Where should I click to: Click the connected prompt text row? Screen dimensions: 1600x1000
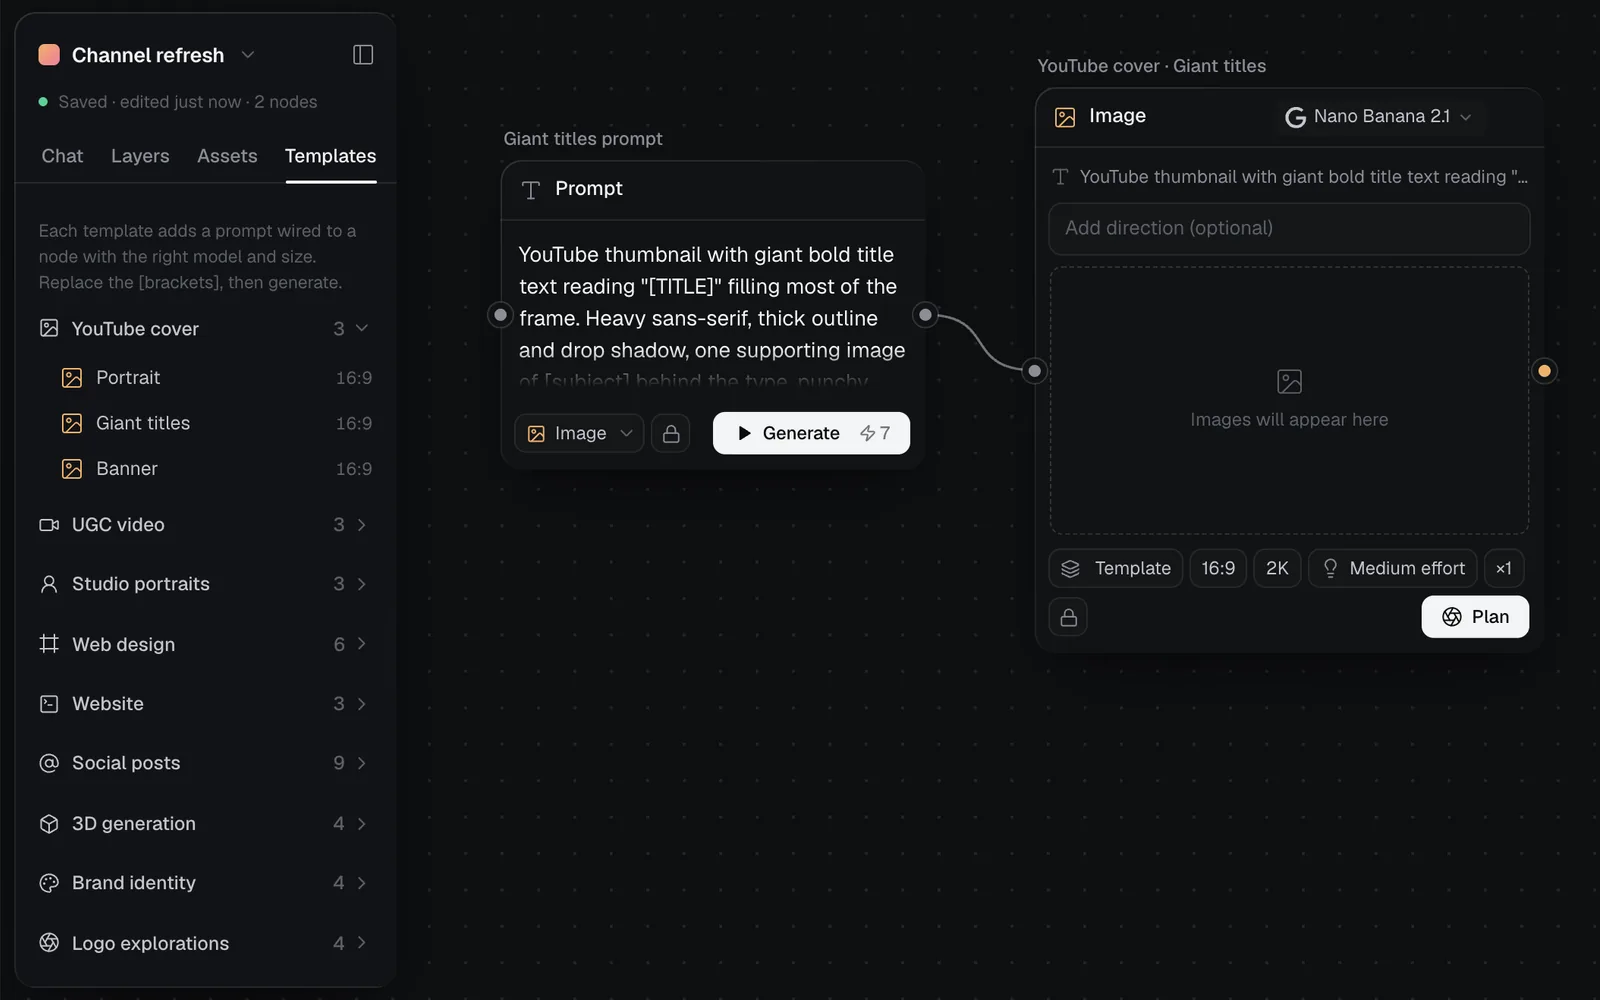point(1290,177)
